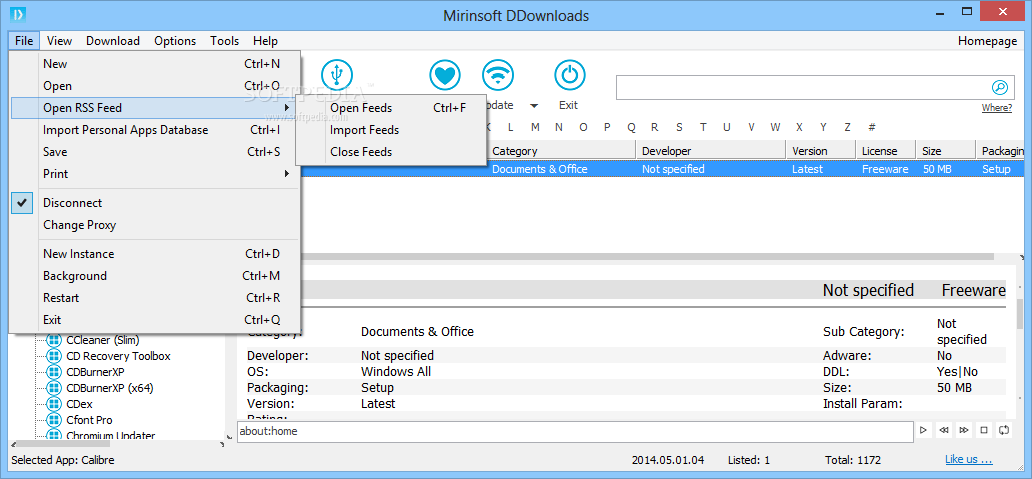
Task: Click the Where? link under search
Action: click(997, 108)
